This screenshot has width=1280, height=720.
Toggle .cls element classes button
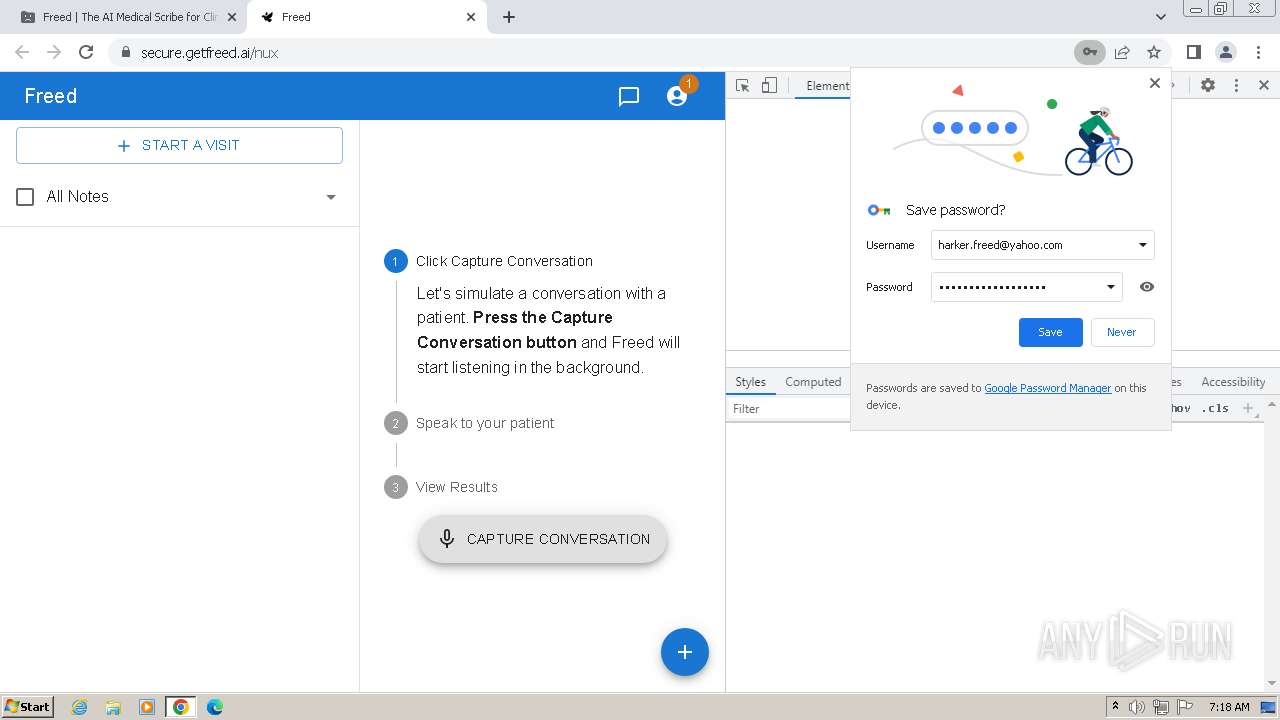point(1216,408)
